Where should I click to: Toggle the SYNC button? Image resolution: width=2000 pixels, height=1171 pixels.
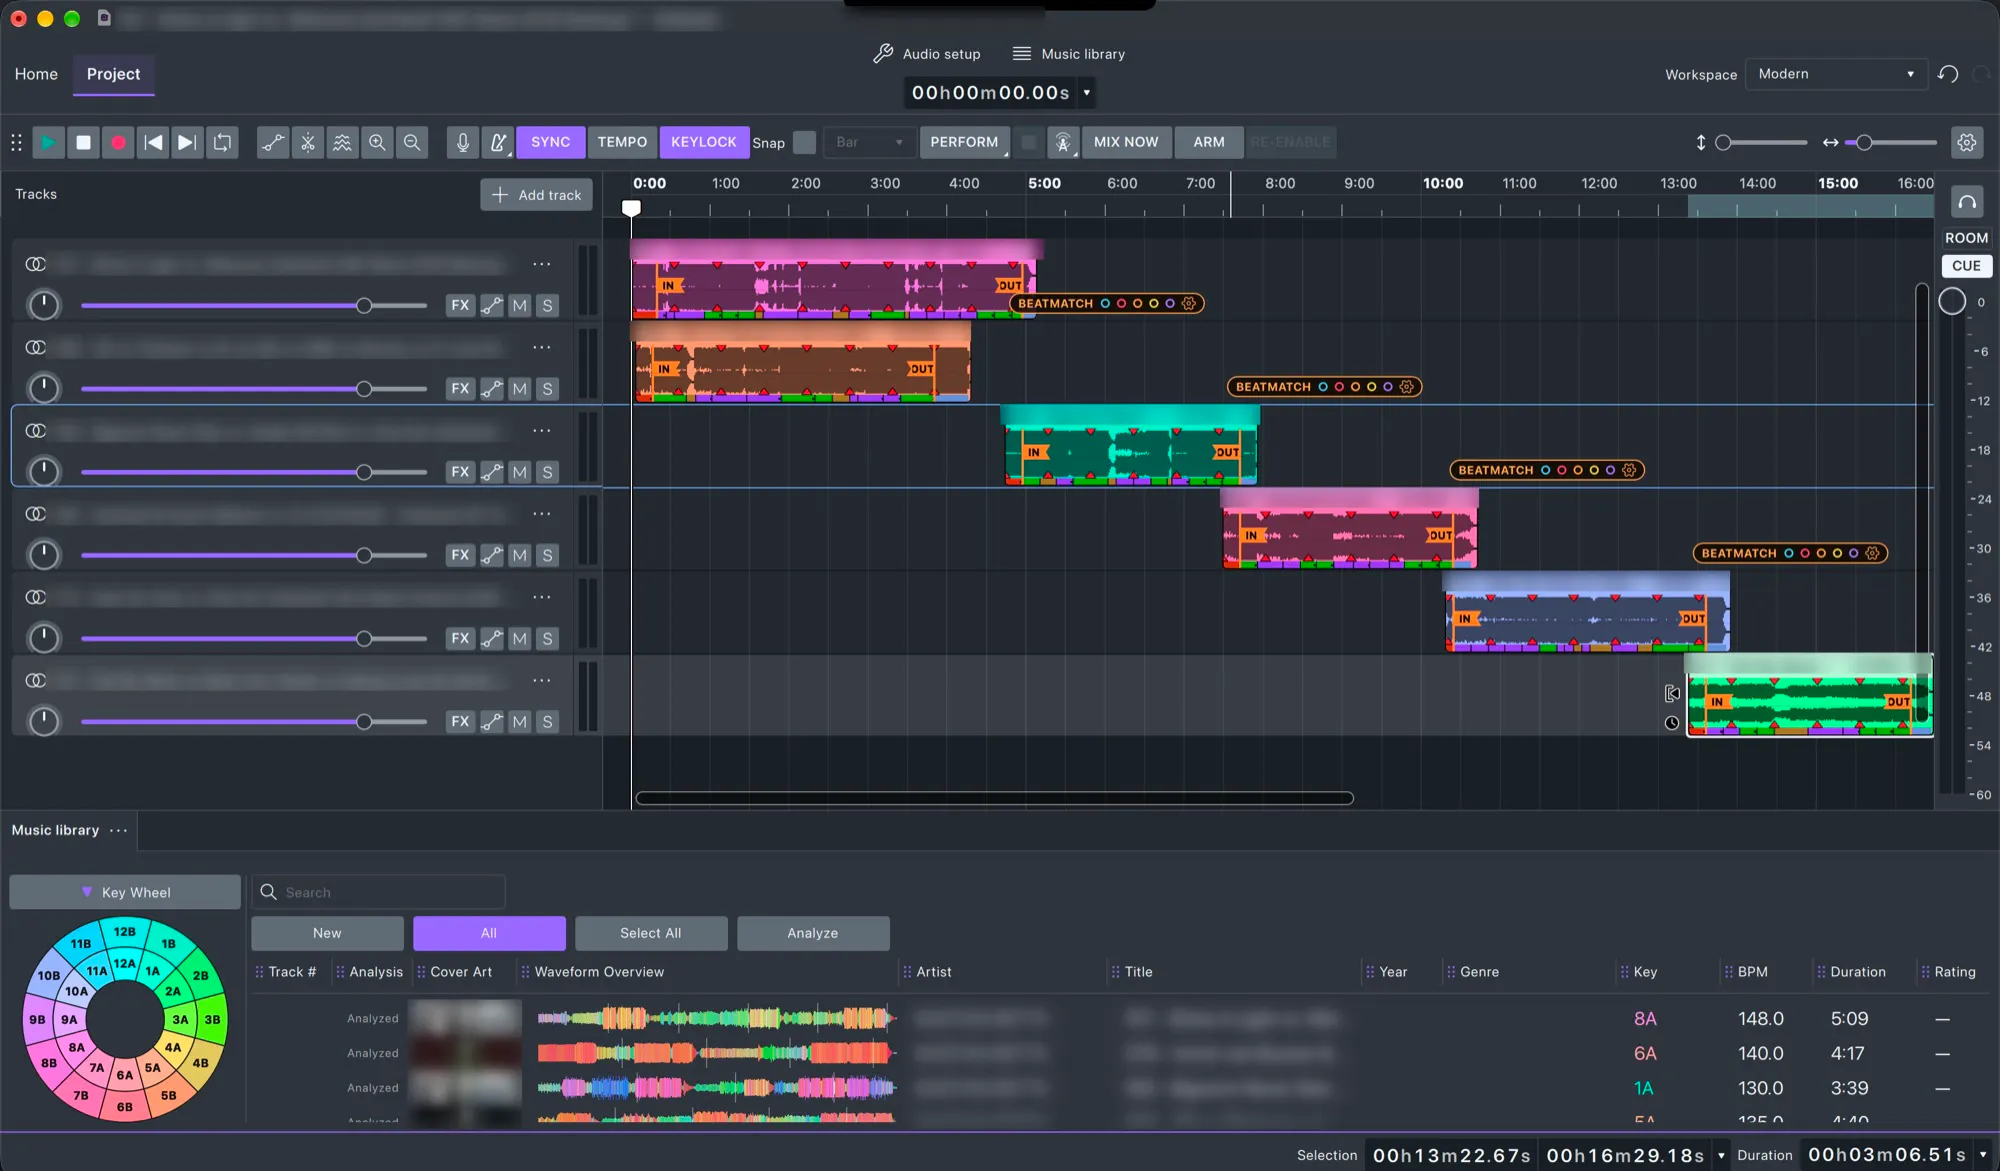pyautogui.click(x=551, y=142)
